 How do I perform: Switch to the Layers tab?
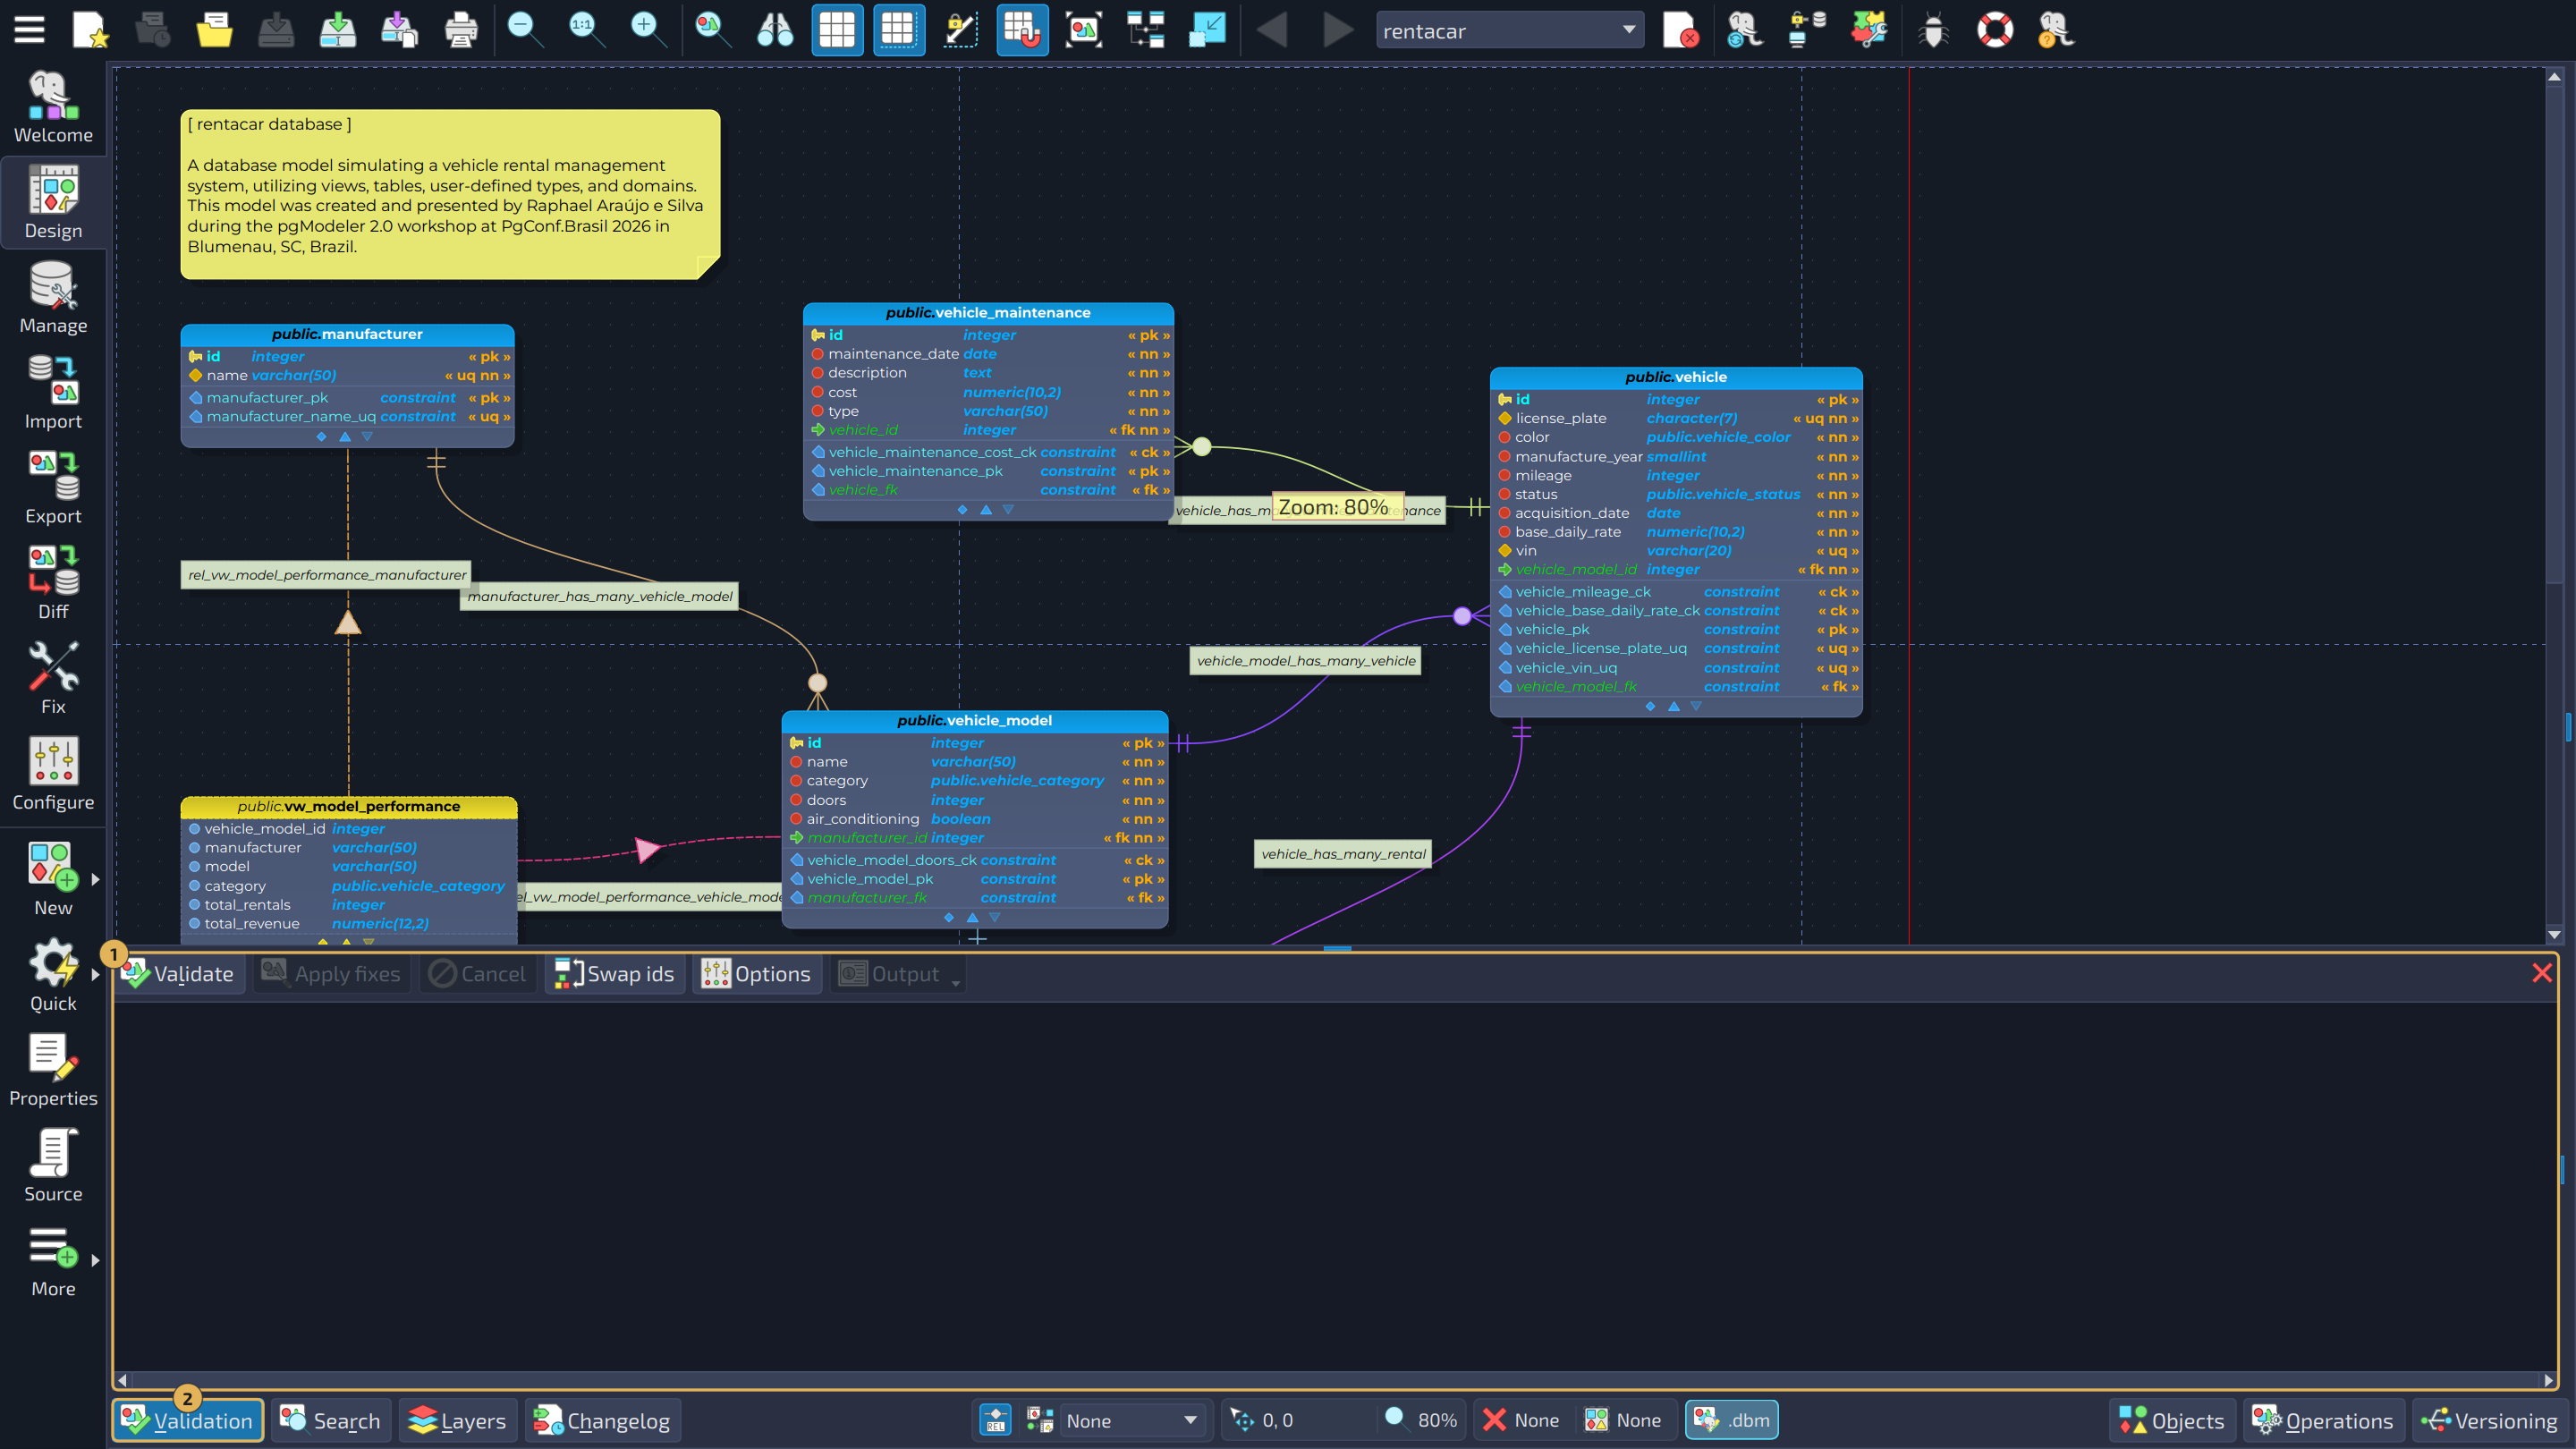[458, 1420]
